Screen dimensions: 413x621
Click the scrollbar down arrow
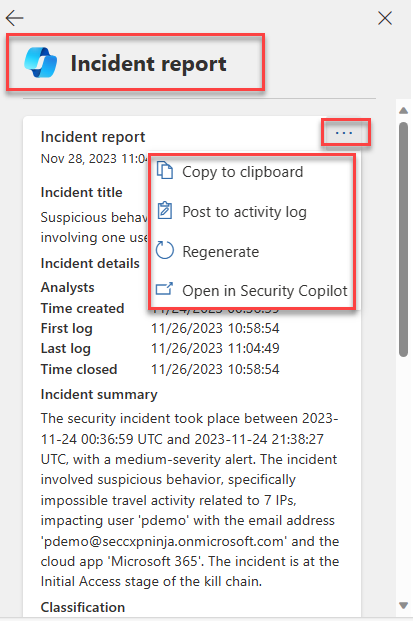click(403, 606)
